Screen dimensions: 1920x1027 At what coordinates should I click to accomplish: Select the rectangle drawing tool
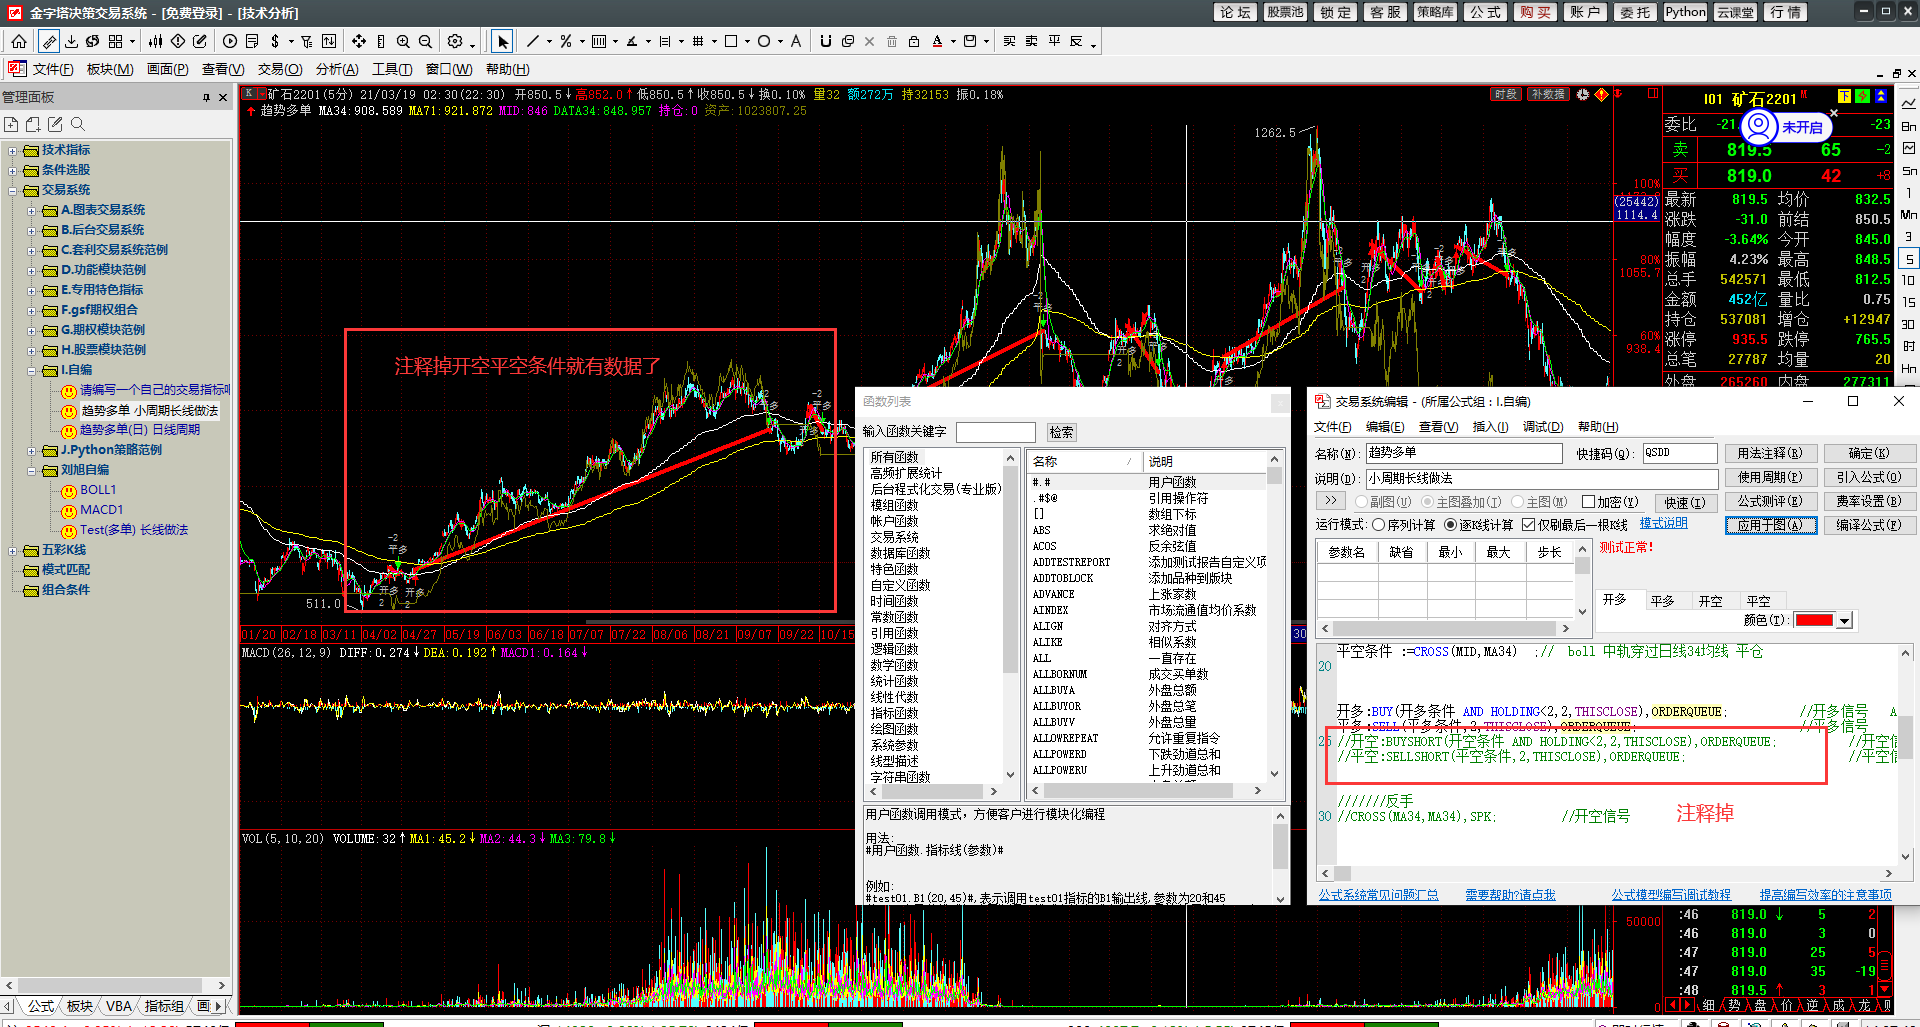coord(731,41)
